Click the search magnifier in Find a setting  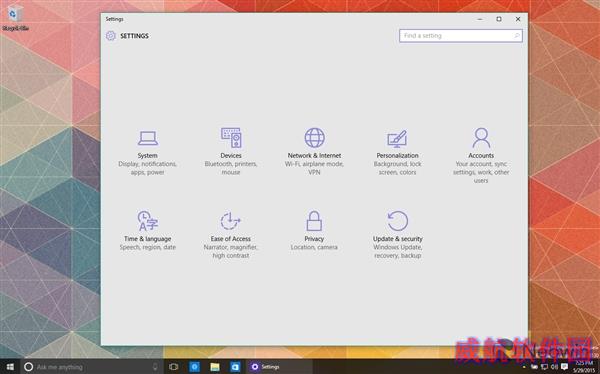(517, 36)
